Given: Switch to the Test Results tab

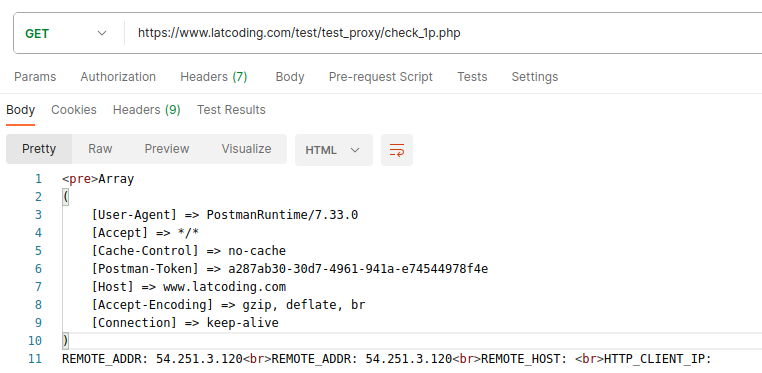Looking at the screenshot, I should tap(231, 110).
